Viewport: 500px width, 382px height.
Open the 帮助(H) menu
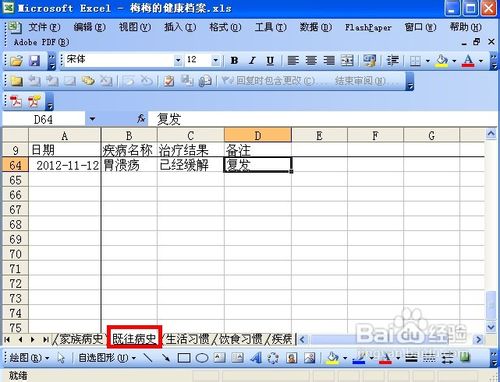point(465,27)
